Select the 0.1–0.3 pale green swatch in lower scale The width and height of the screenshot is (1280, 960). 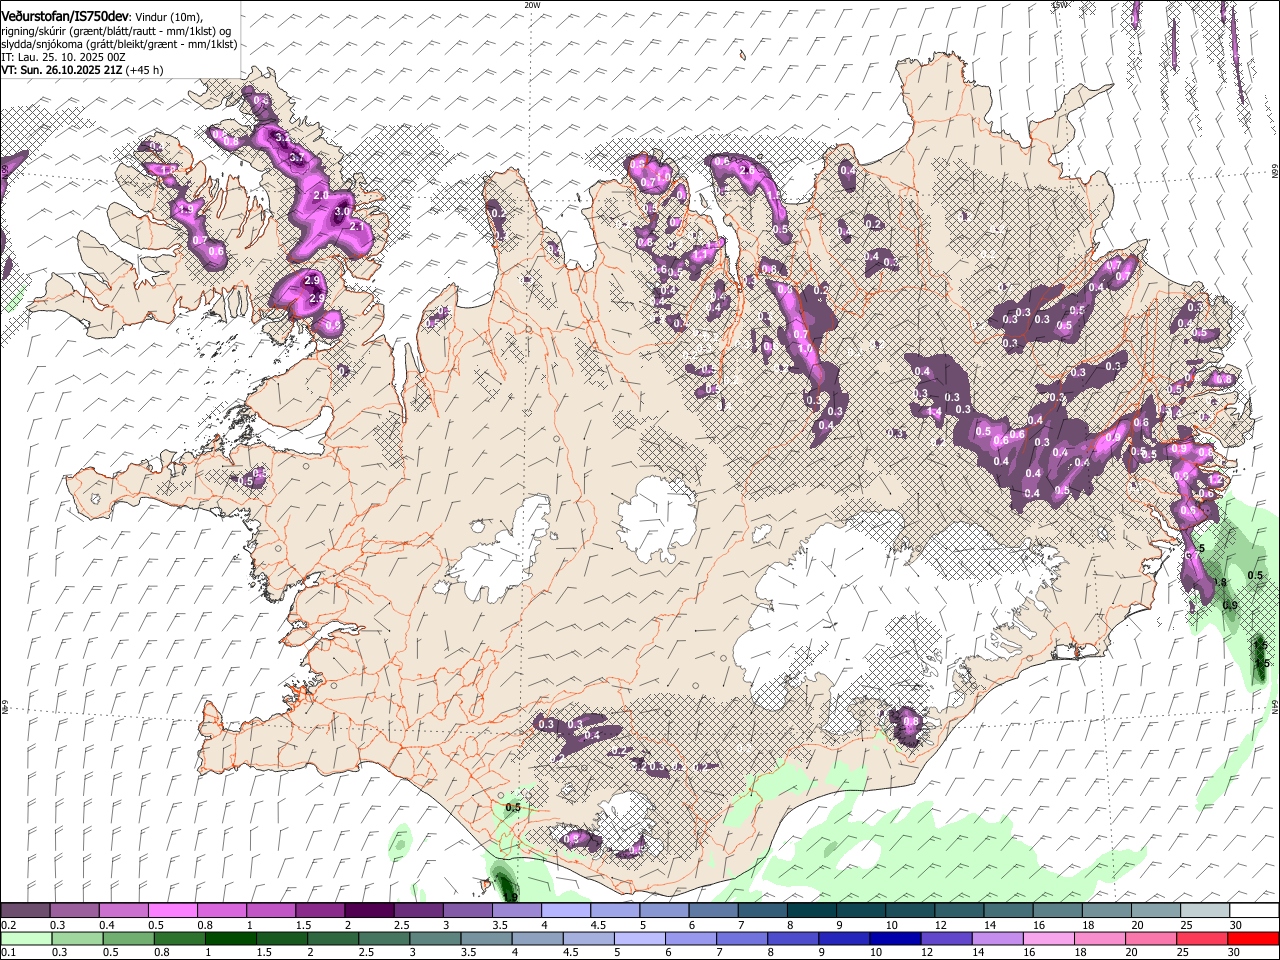[27, 938]
